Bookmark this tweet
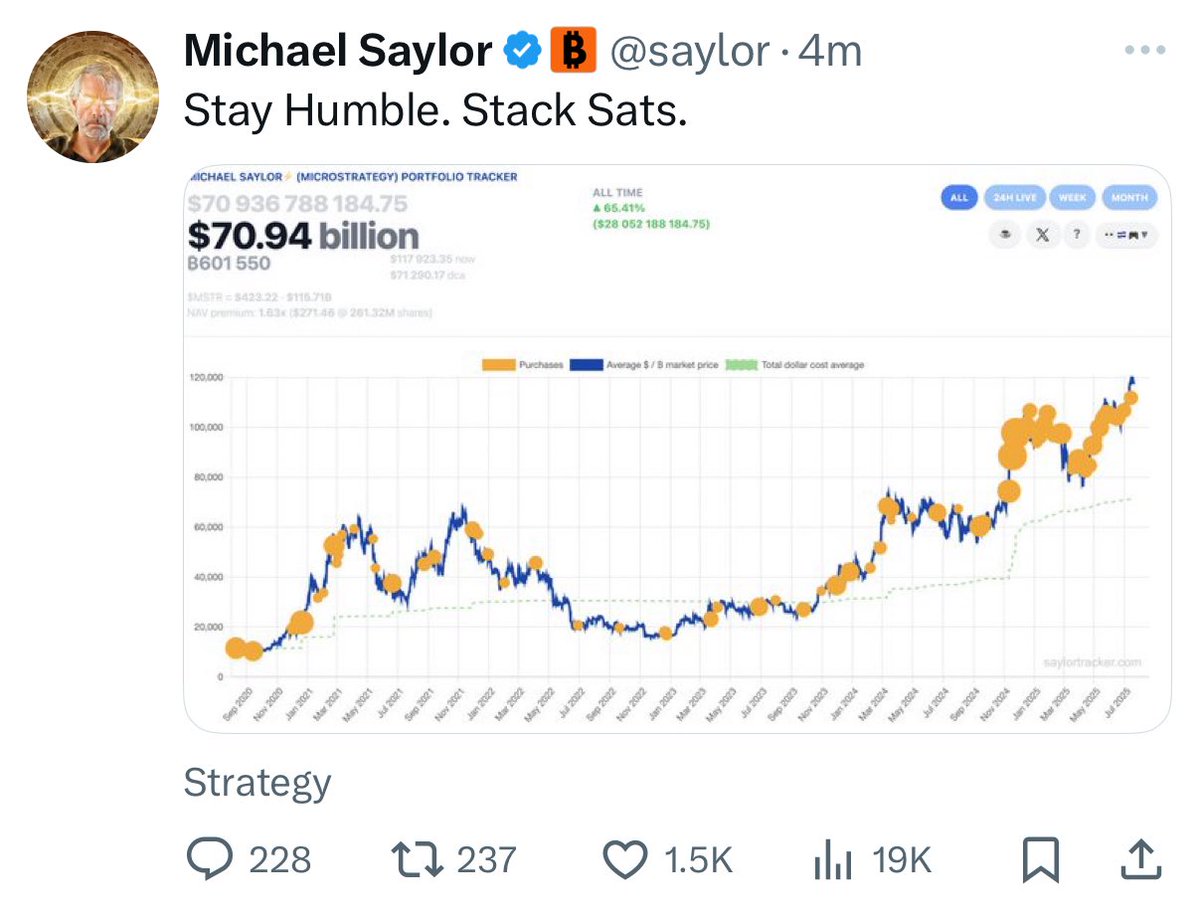This screenshot has height=918, width=1199. pos(1041,860)
